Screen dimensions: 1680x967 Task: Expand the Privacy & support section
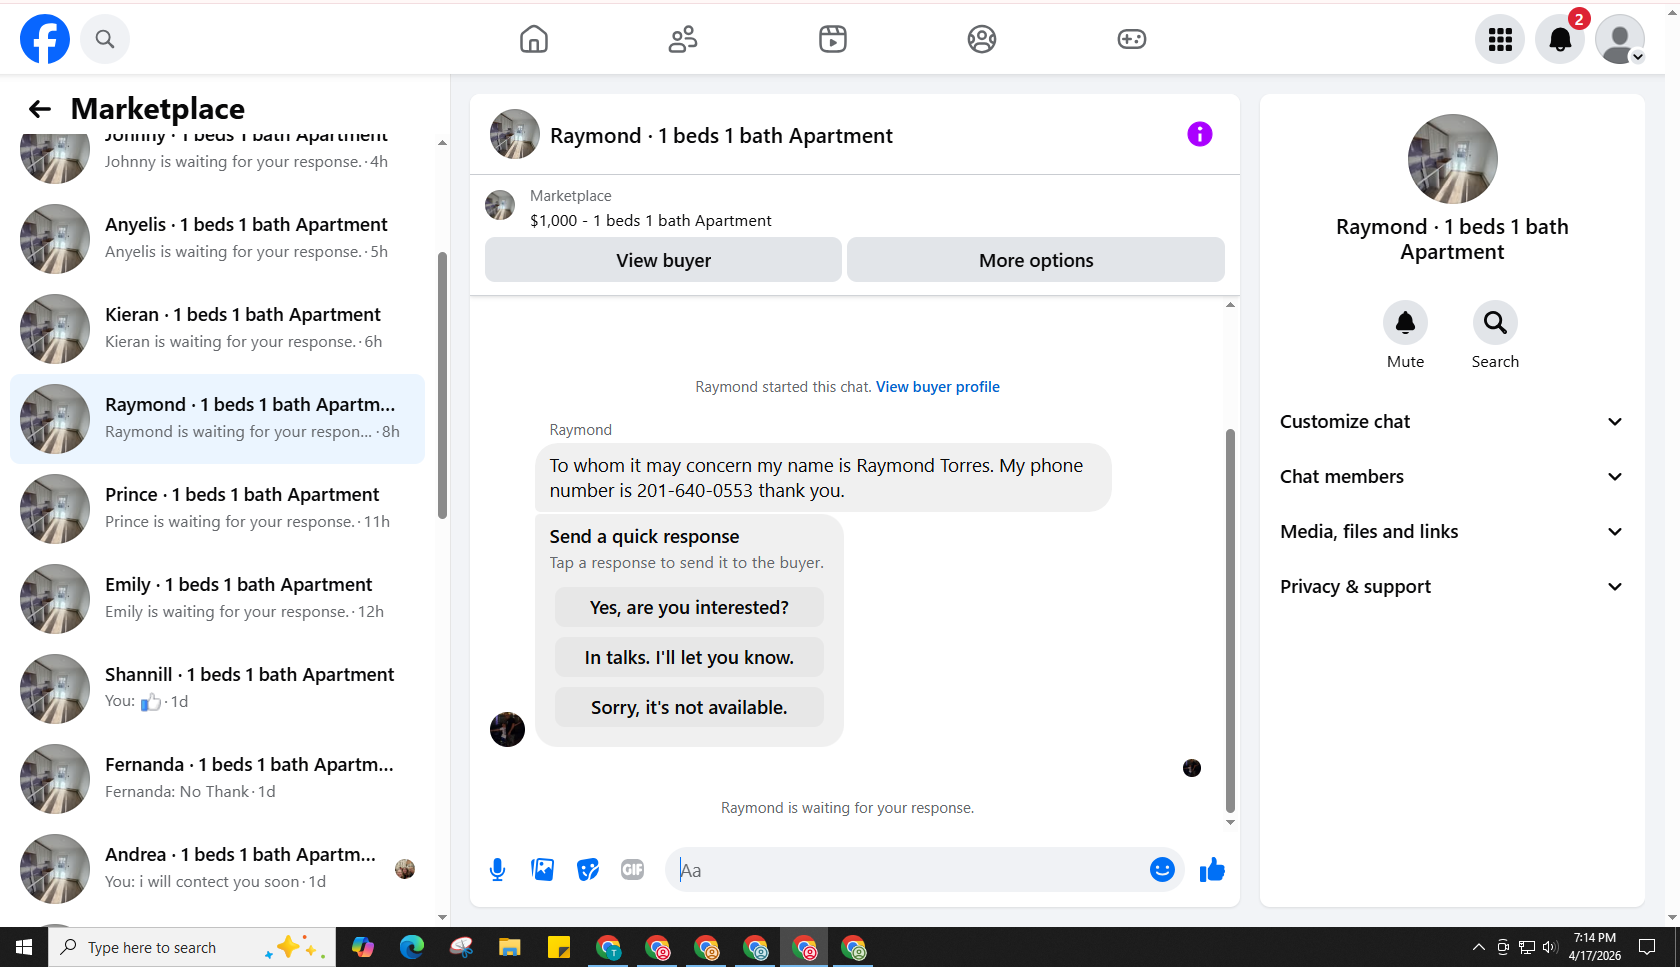coord(1452,587)
